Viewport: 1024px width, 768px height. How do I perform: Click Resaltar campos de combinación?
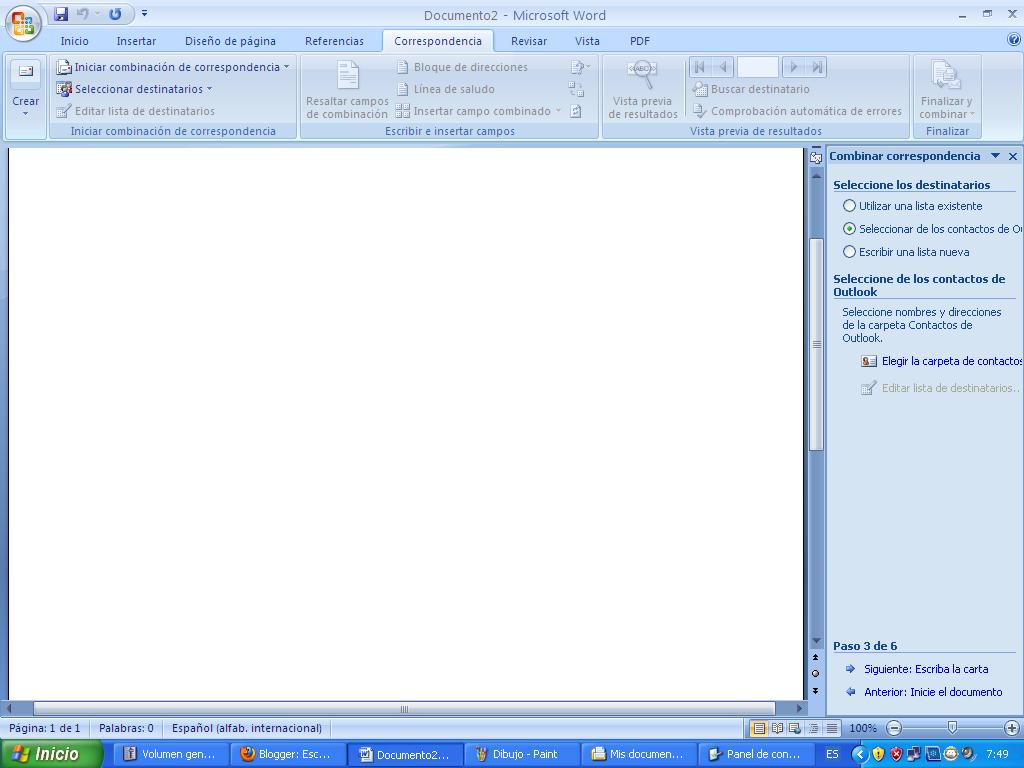pos(347,89)
